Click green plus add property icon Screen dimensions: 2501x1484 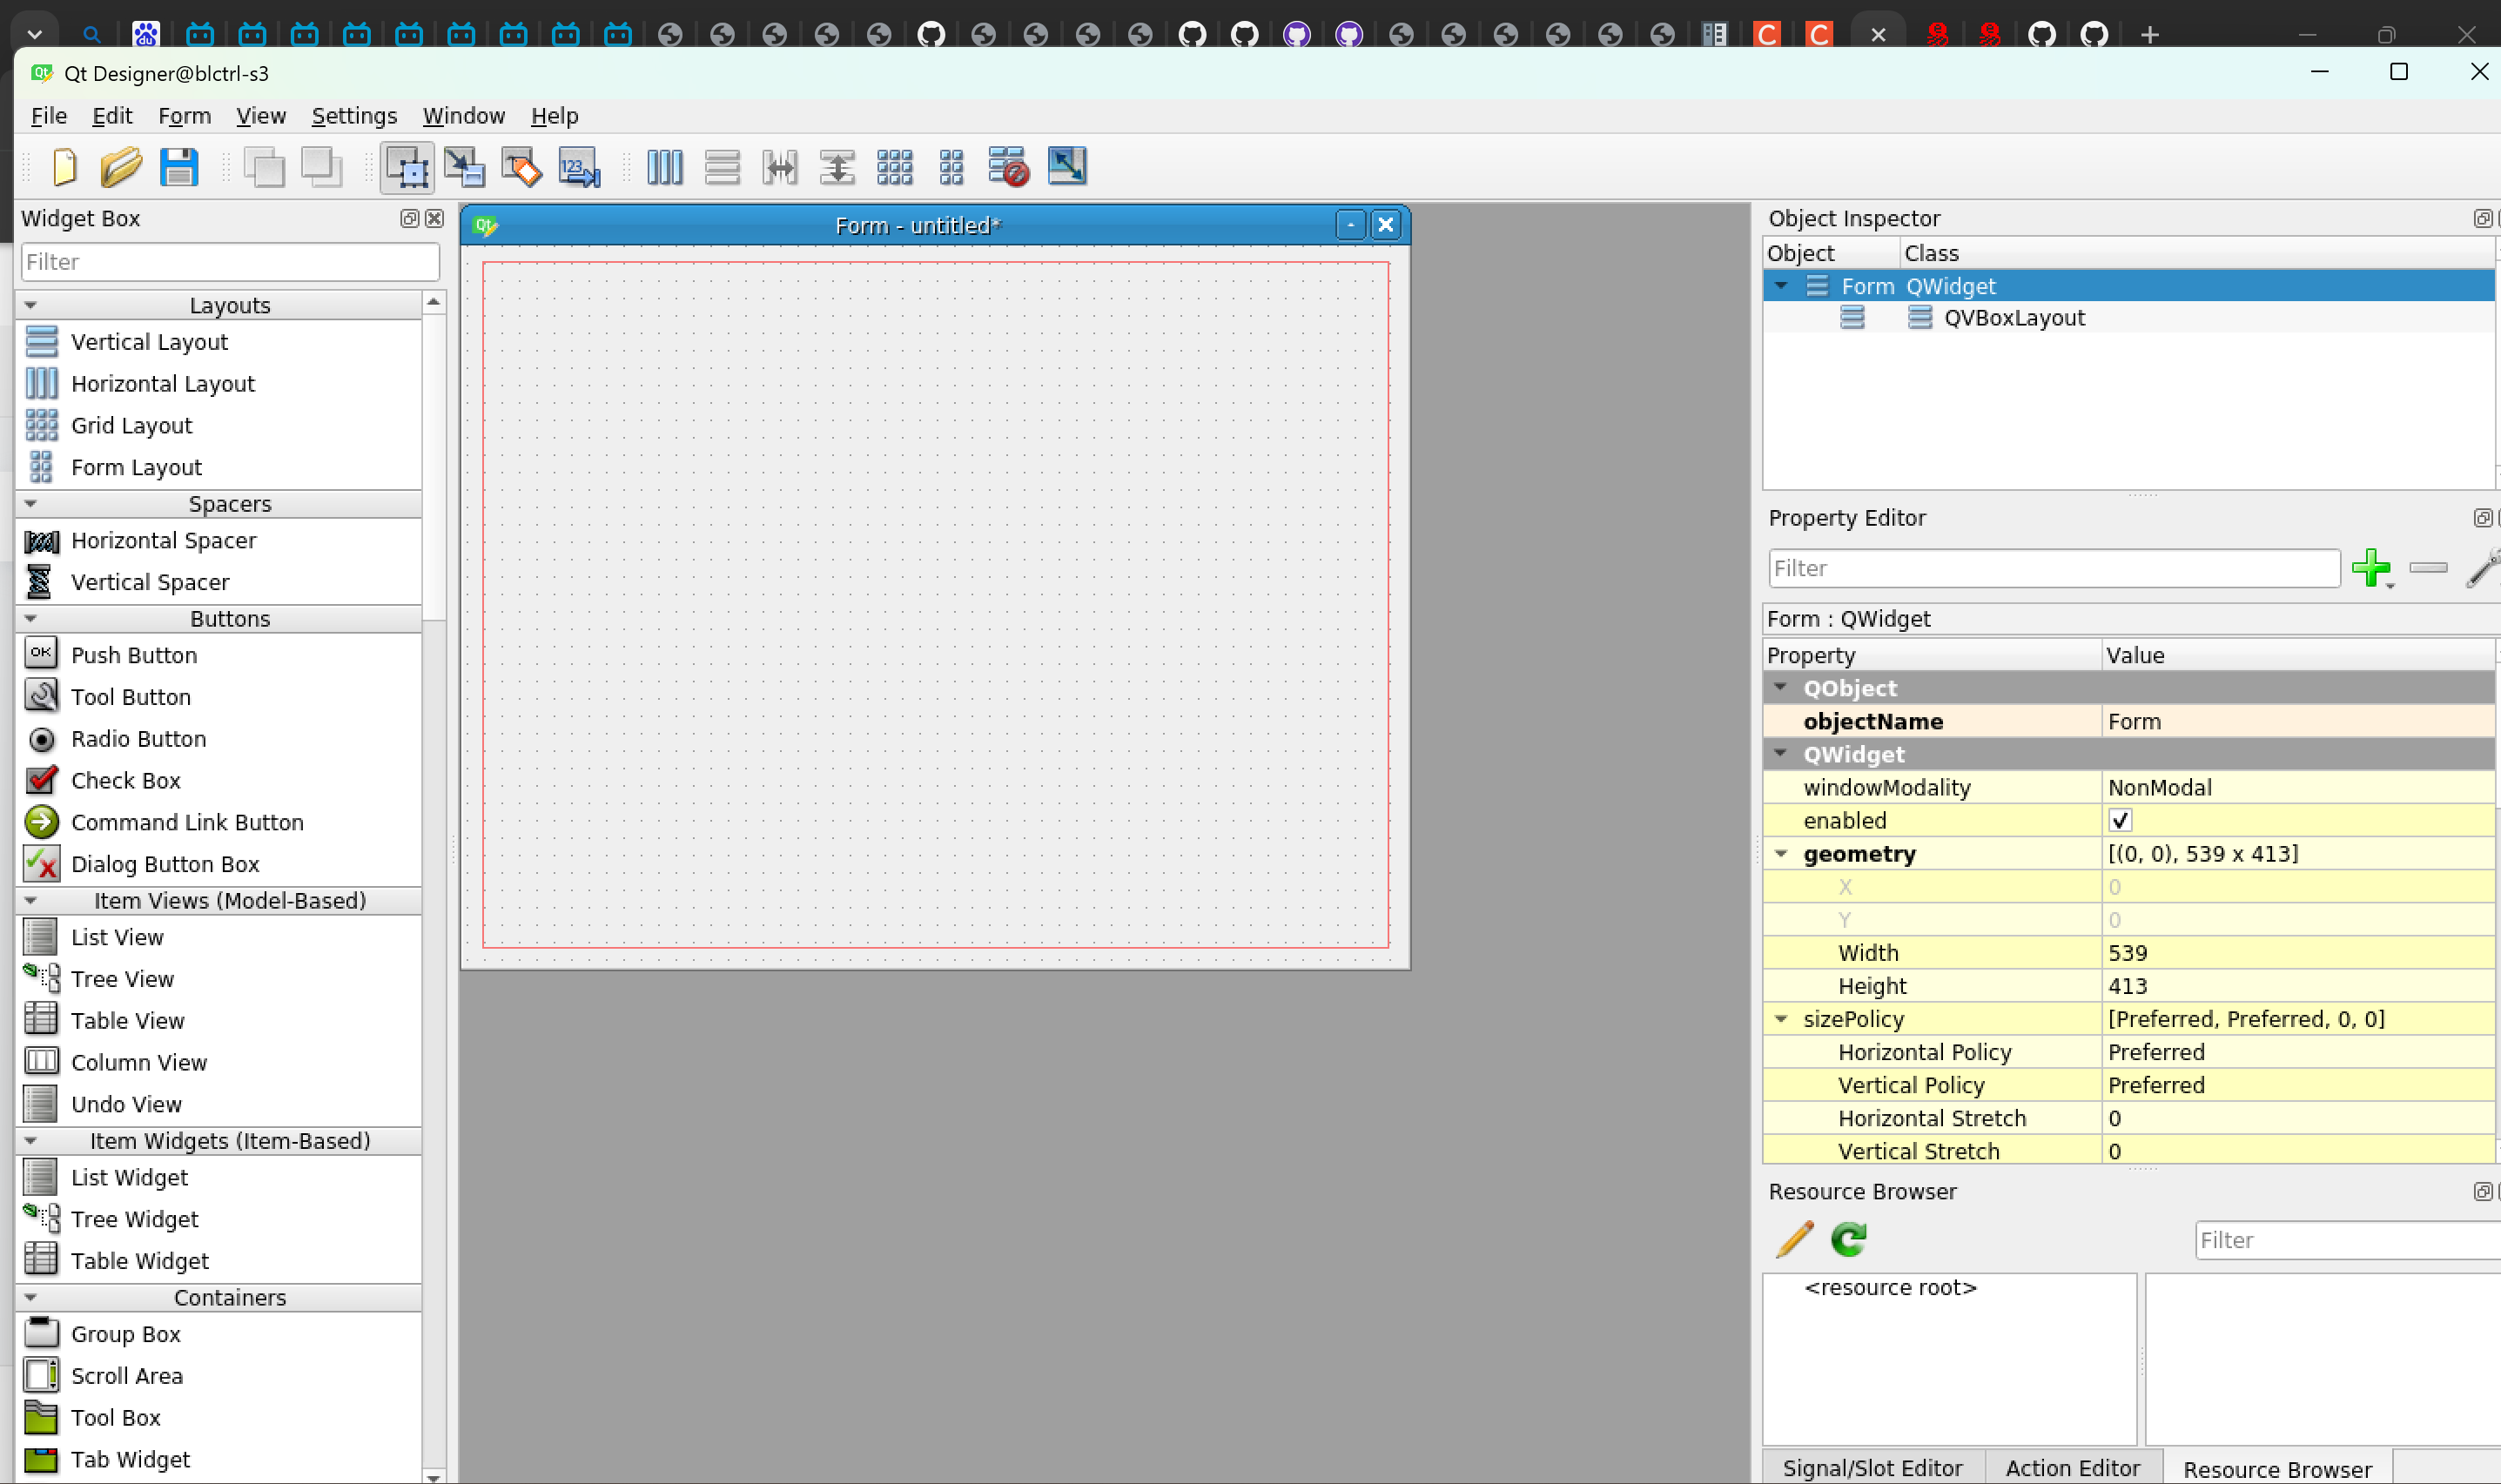[2370, 568]
